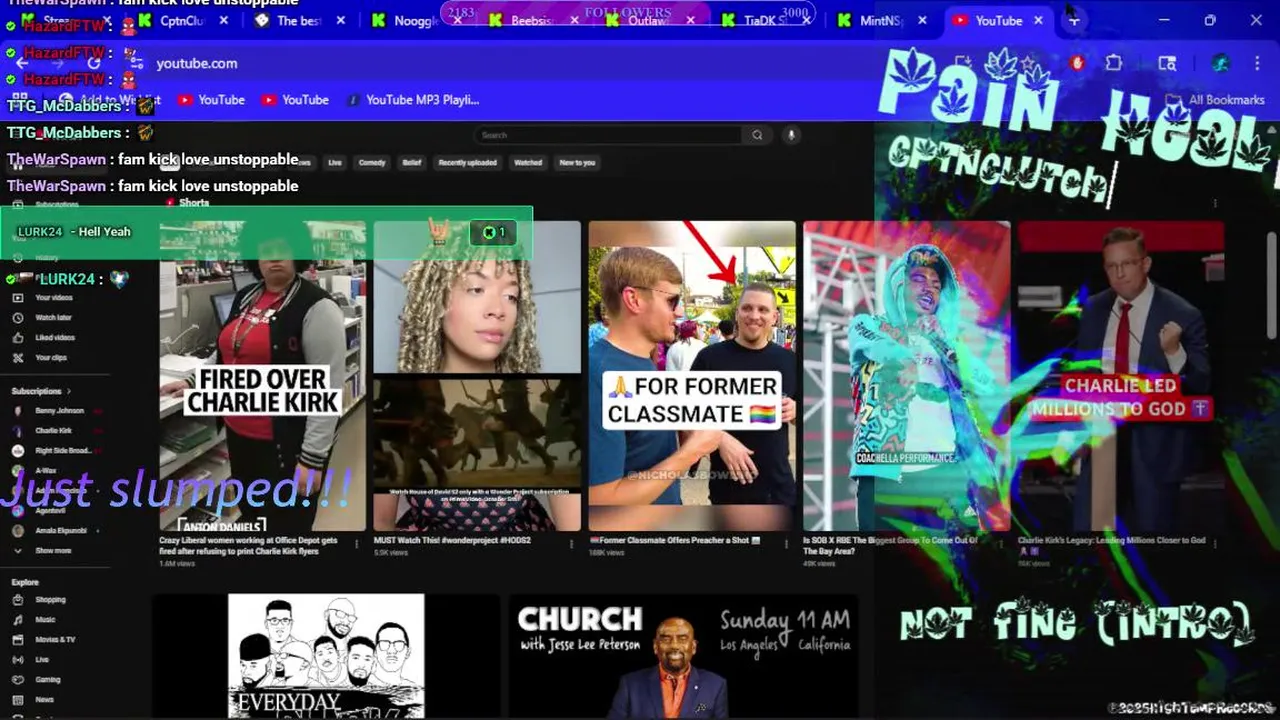
Task: Activate the voice search microphone icon
Action: [x=790, y=135]
